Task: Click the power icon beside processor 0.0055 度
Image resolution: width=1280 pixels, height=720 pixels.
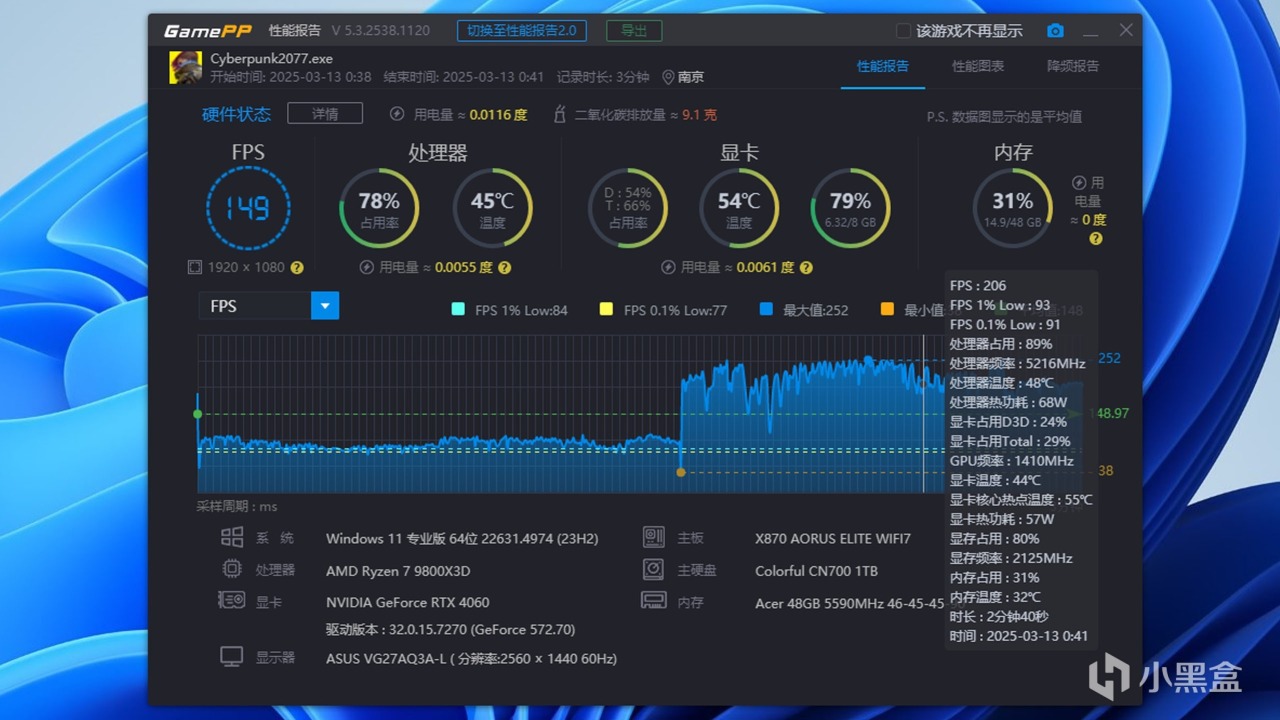Action: coord(367,268)
